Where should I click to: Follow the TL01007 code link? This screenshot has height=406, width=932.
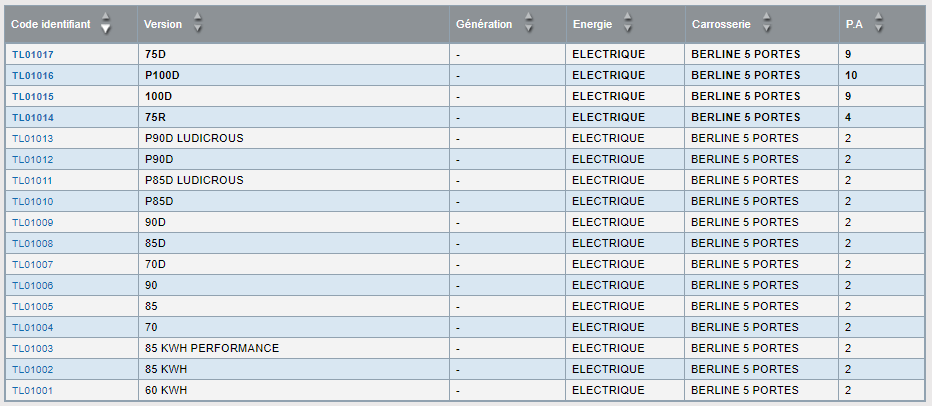click(x=33, y=265)
